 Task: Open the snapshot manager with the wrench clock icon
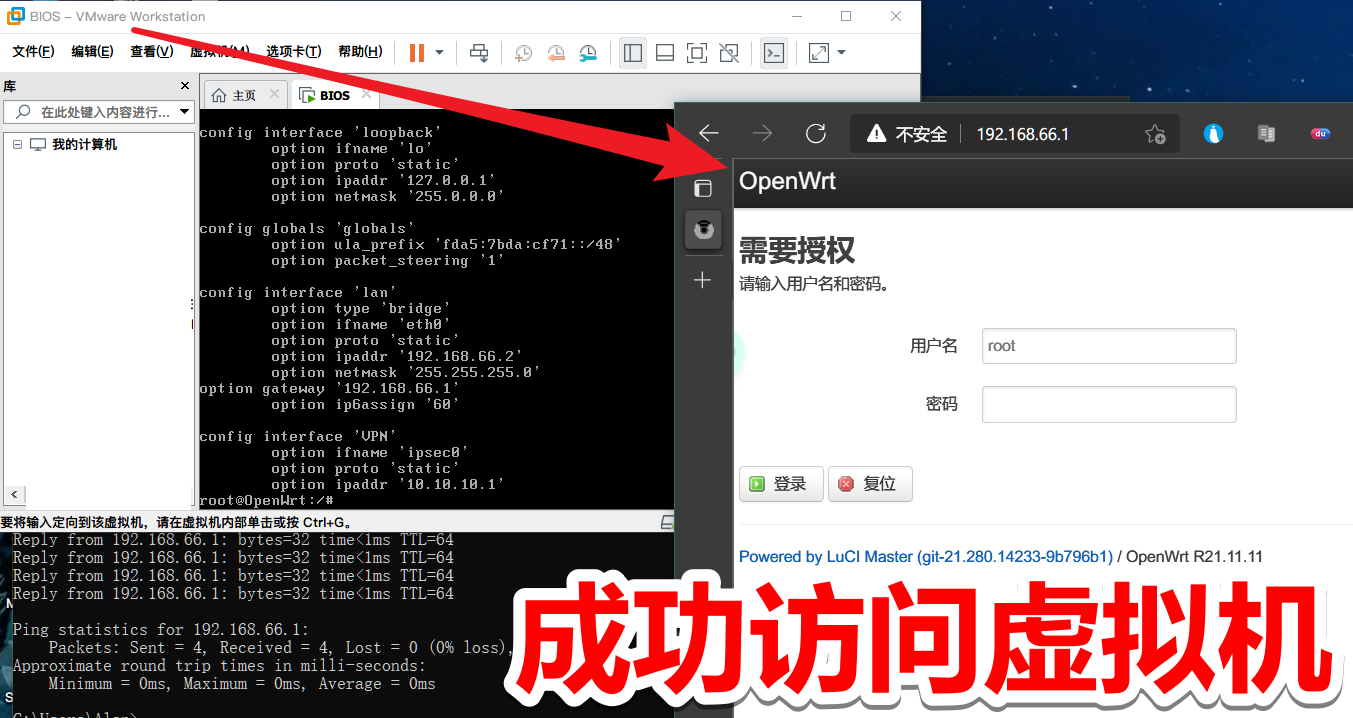point(588,53)
